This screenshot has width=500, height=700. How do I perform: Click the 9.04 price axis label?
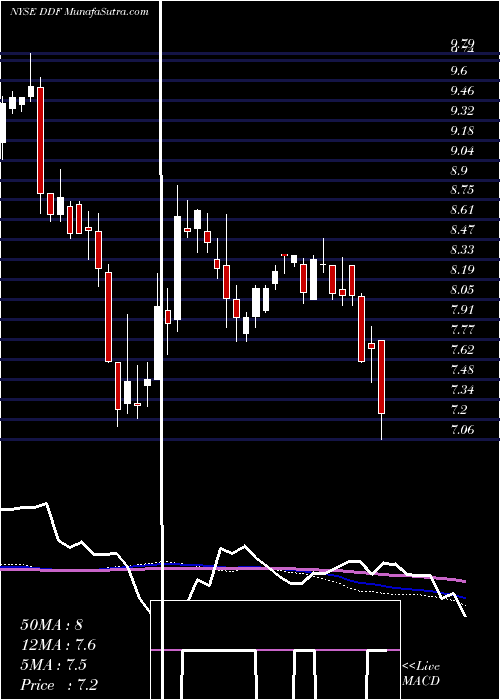[462, 150]
